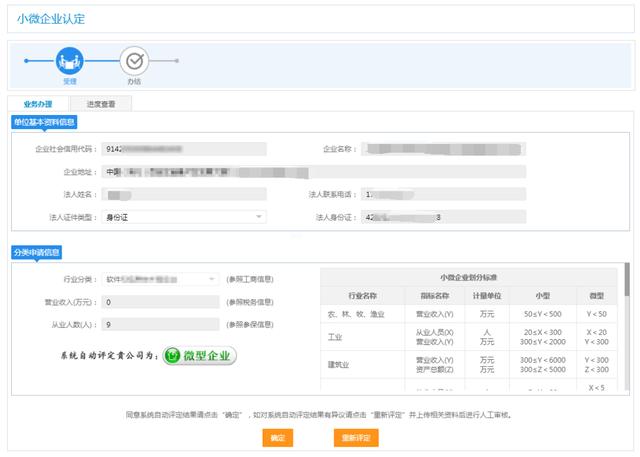The width and height of the screenshot is (640, 457).
Task: Focus the 从业人数(人) field
Action: (160, 324)
